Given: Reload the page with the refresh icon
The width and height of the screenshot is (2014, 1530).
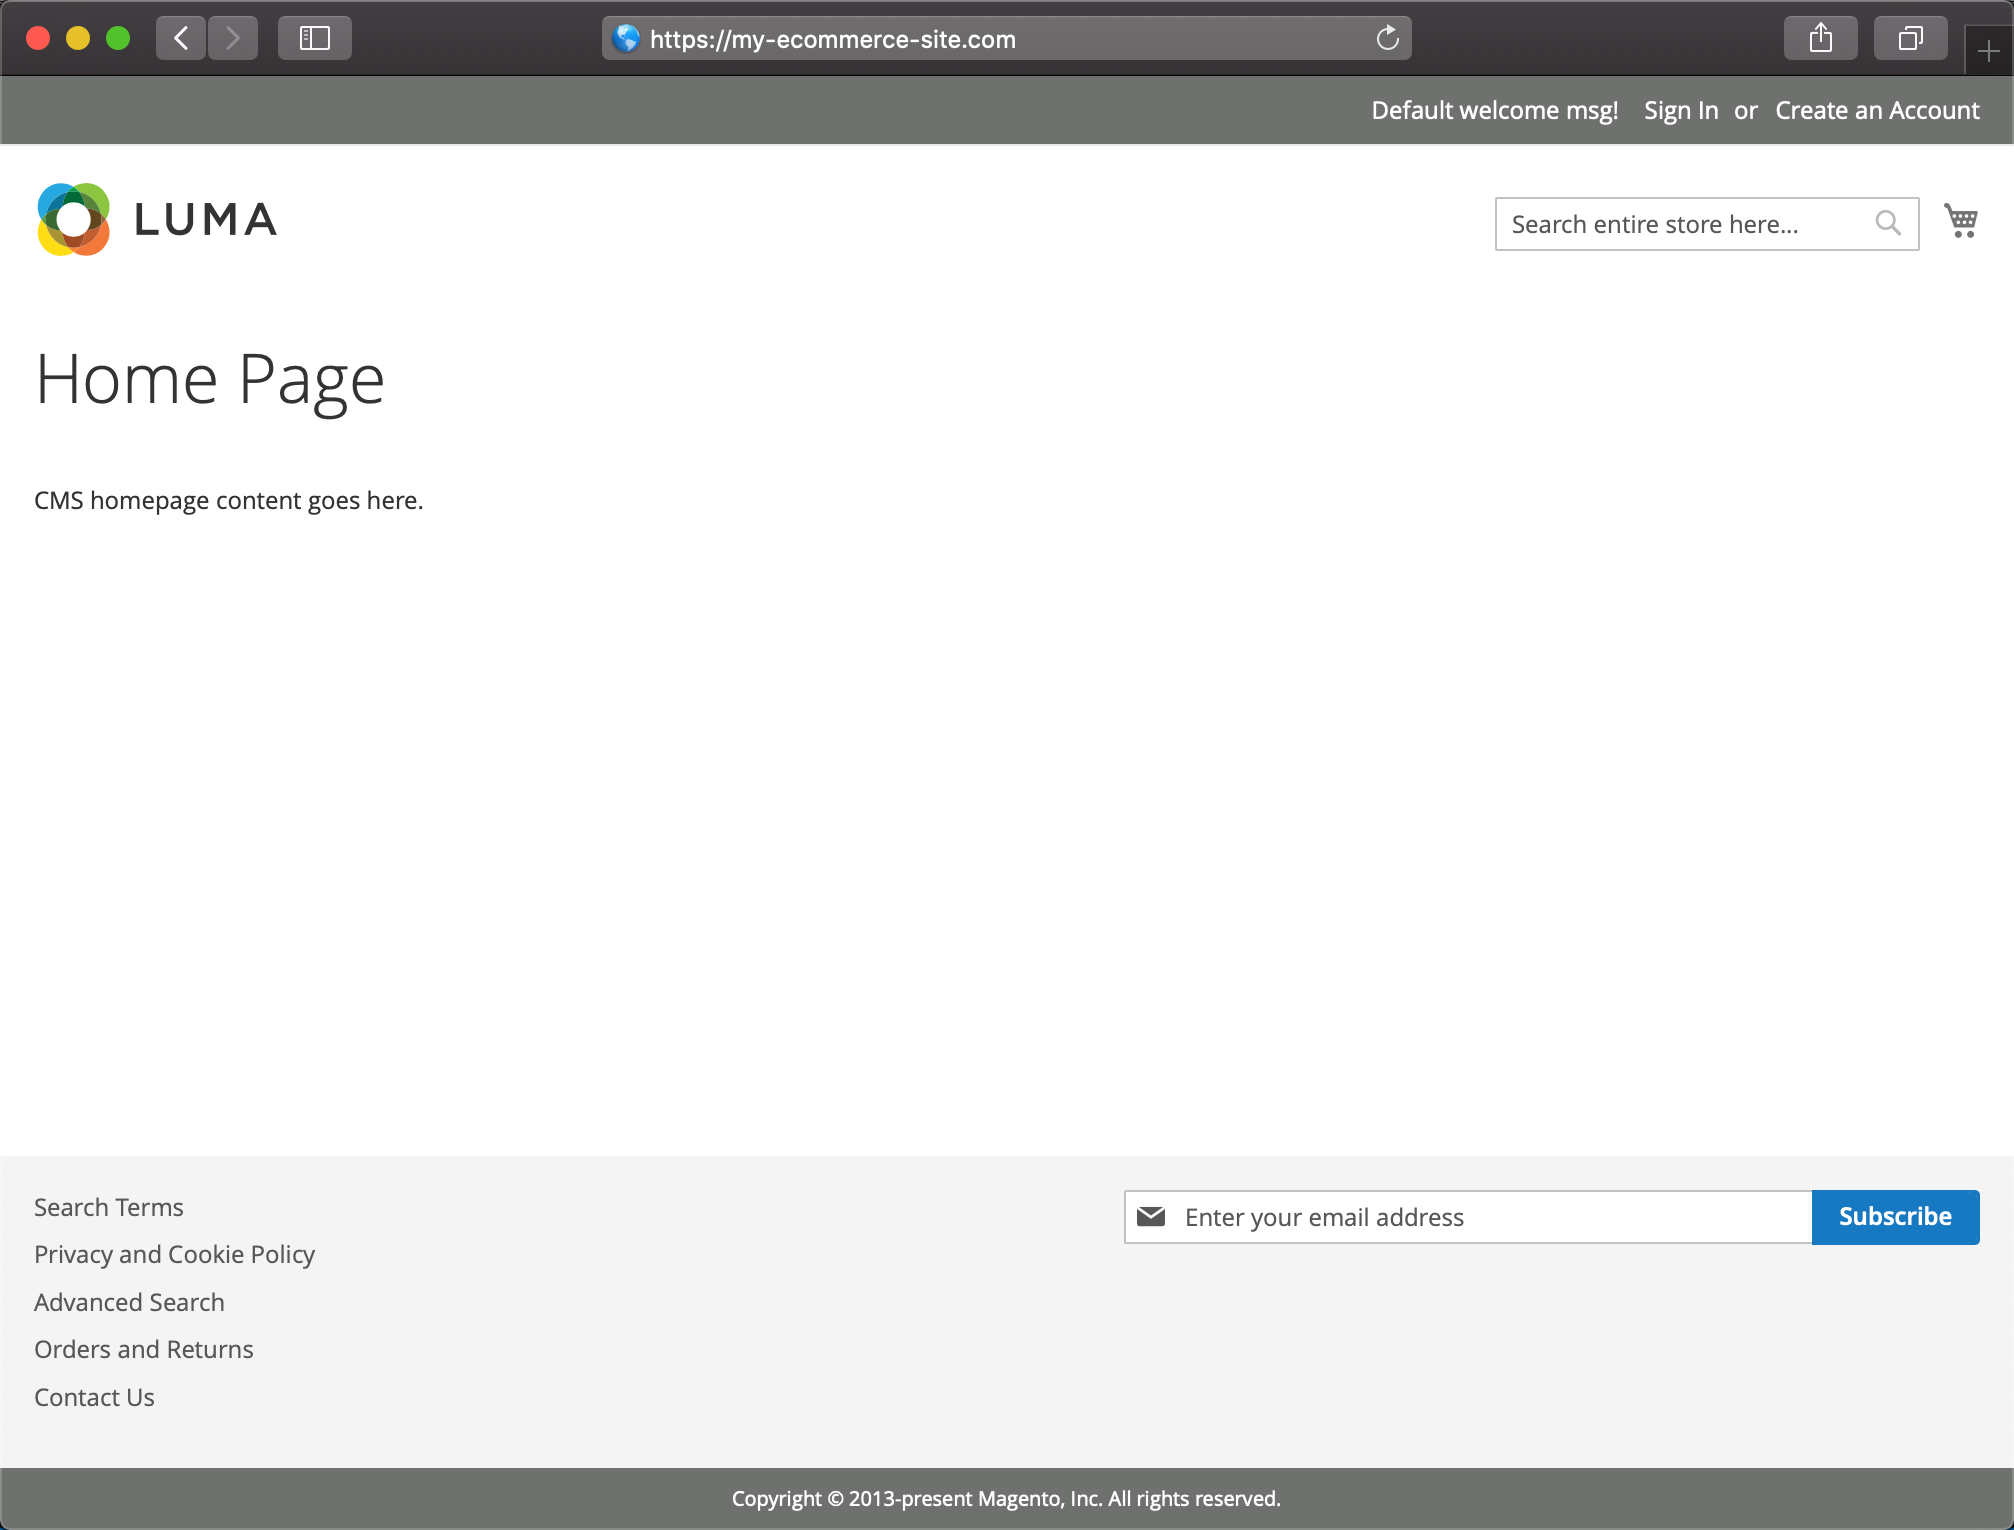Looking at the screenshot, I should tap(1387, 39).
